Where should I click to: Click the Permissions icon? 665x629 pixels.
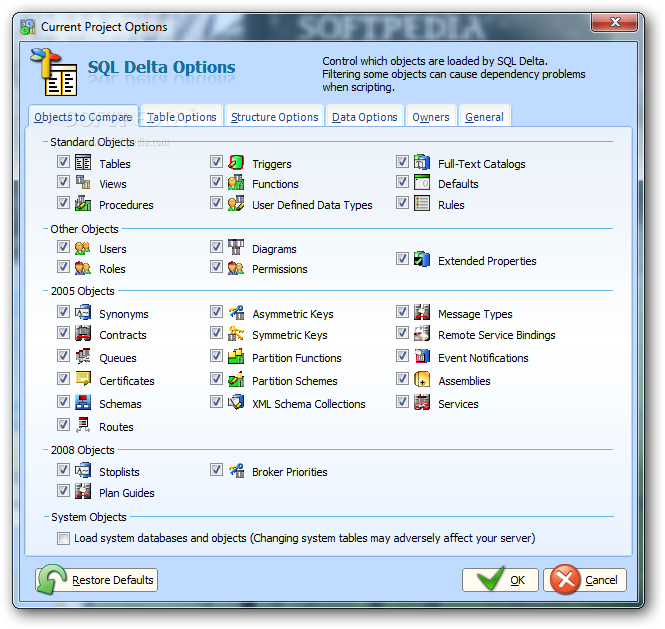(x=236, y=268)
